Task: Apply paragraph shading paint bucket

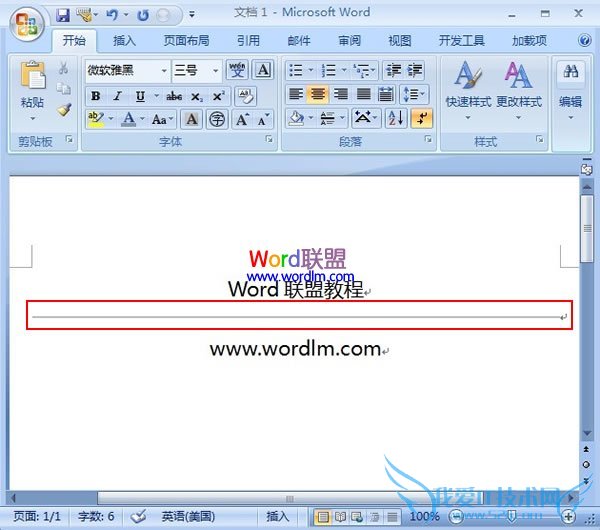Action: click(296, 118)
